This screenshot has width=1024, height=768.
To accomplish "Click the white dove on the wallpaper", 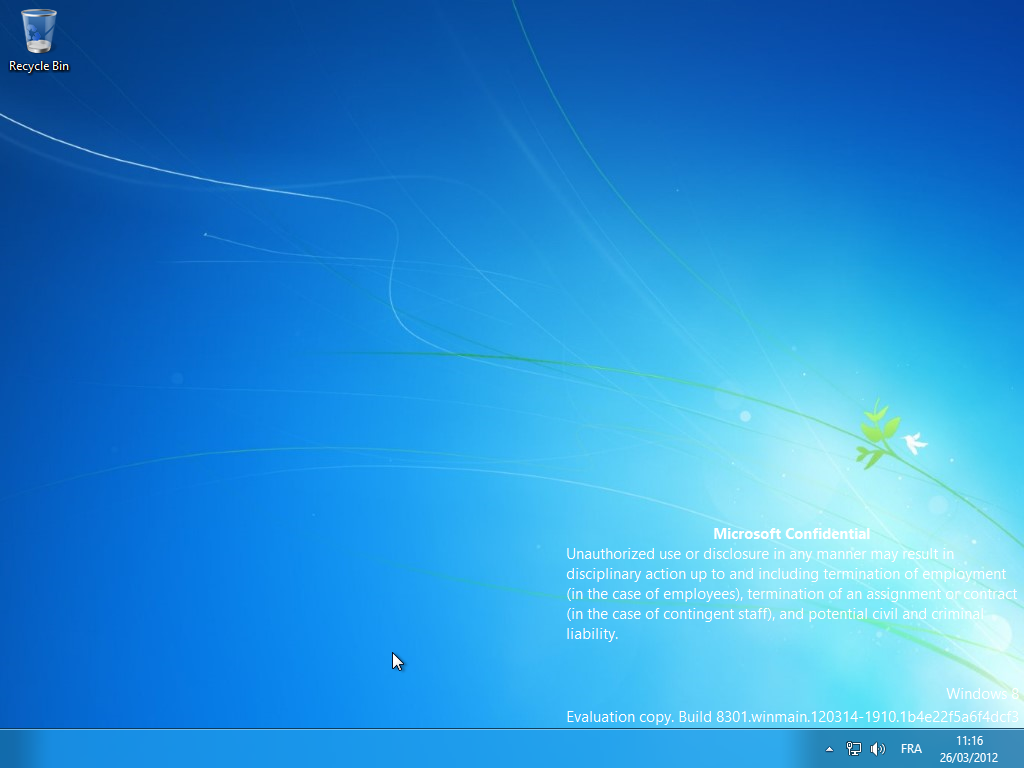I will click(913, 442).
